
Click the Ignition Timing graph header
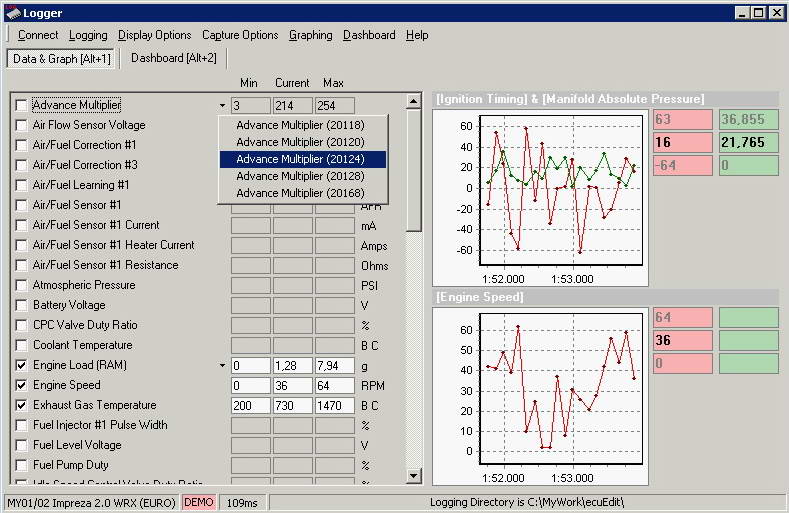pos(570,98)
